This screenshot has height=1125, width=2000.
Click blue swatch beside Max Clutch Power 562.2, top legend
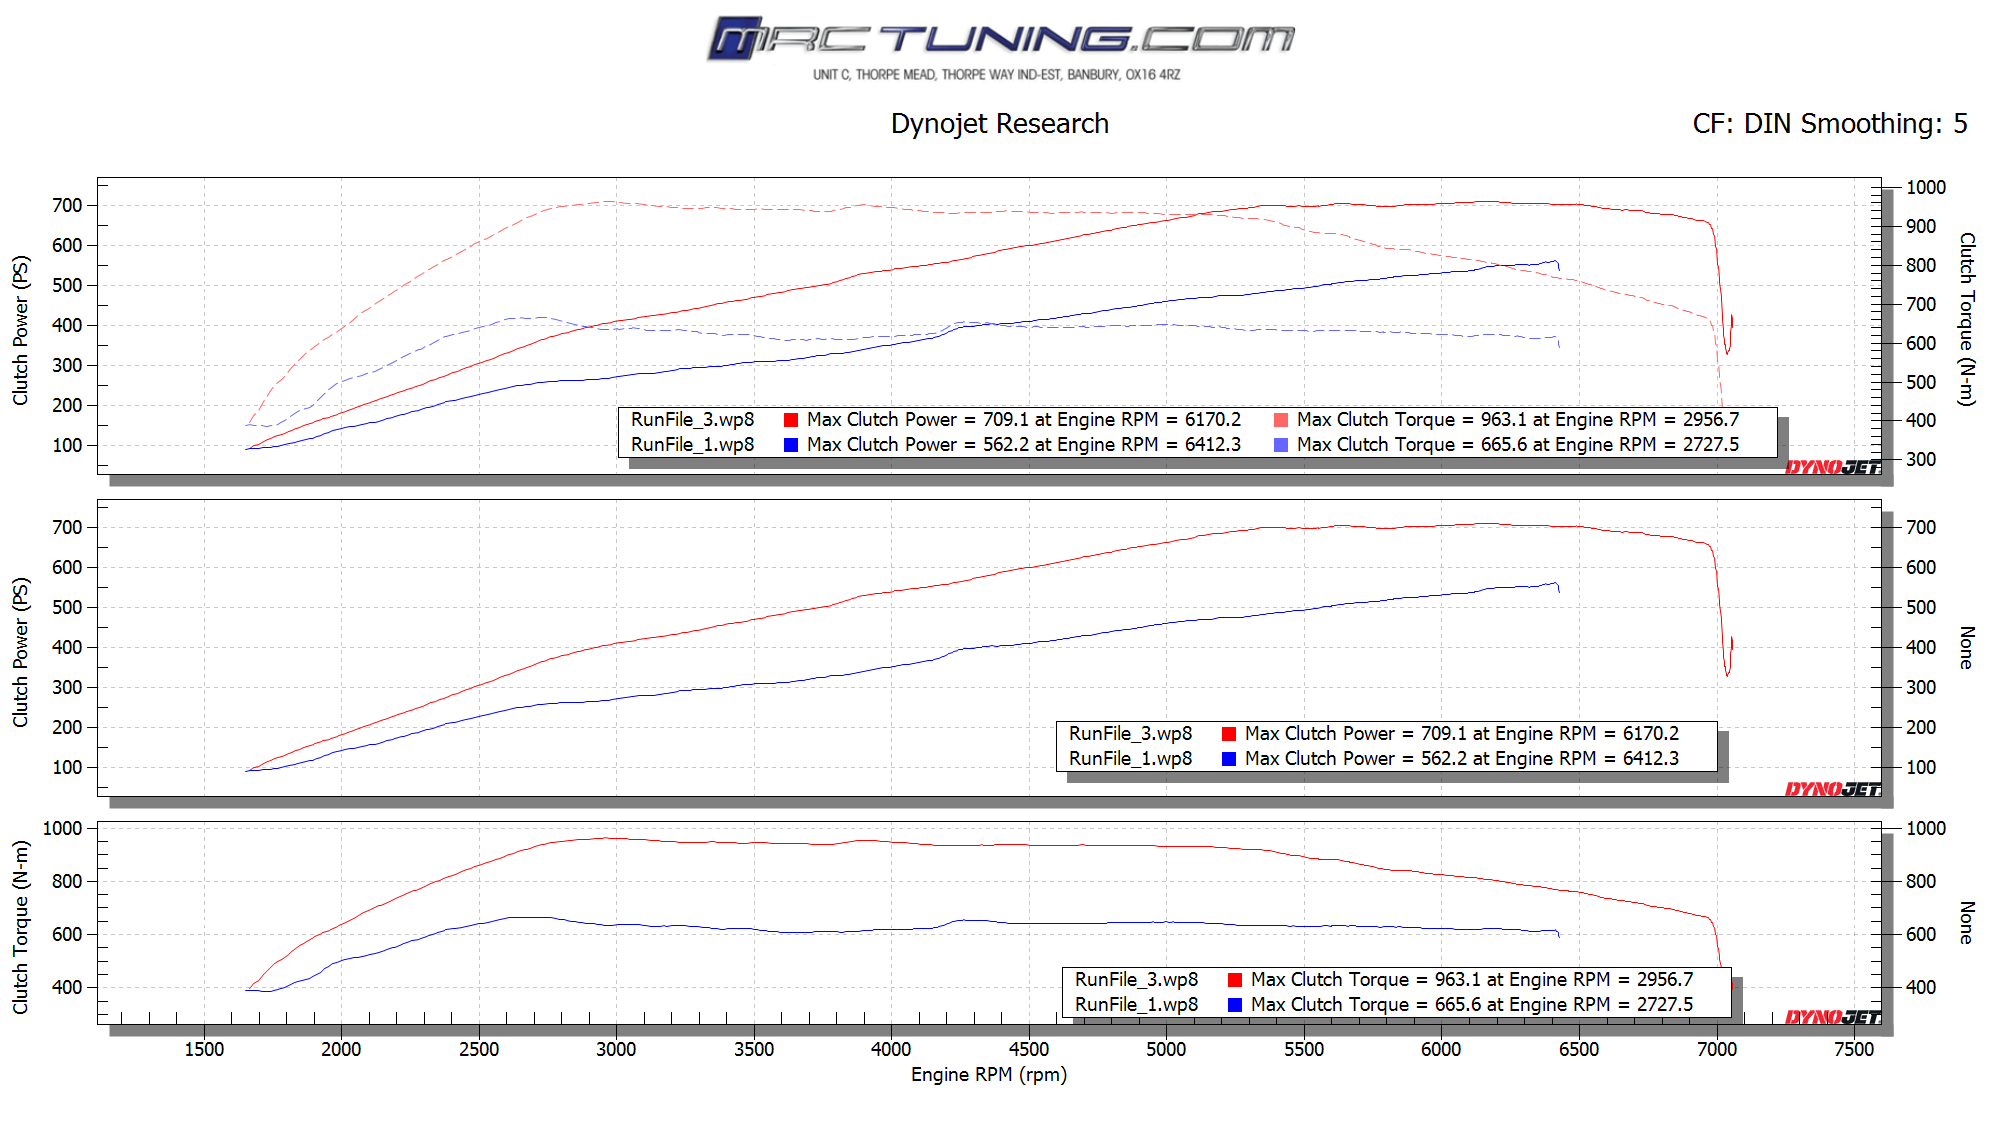point(791,445)
